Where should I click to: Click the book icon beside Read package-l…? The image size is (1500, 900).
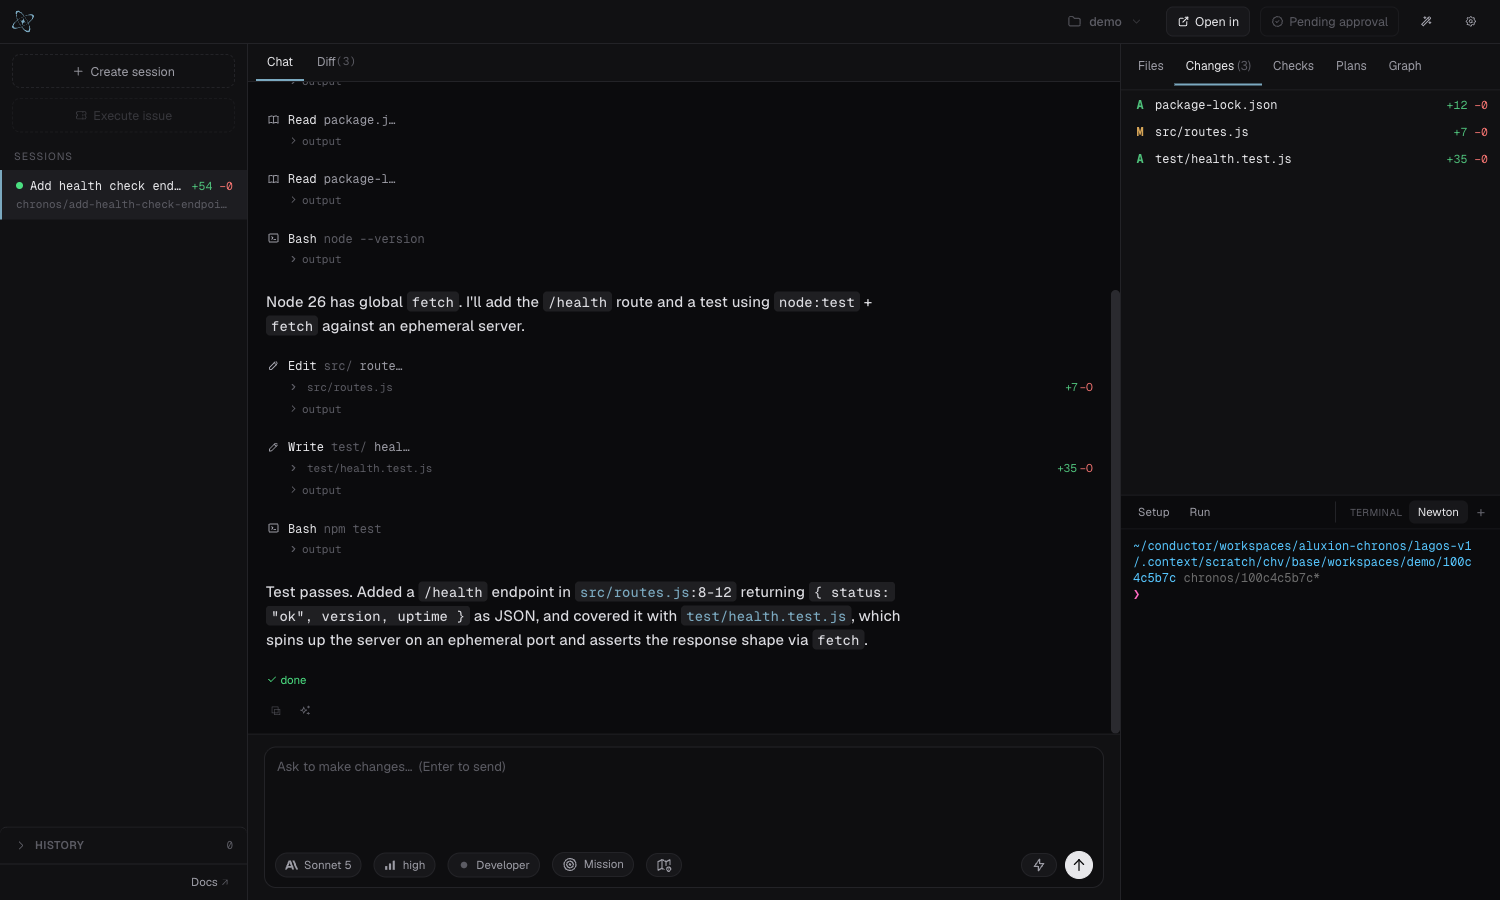click(x=273, y=179)
